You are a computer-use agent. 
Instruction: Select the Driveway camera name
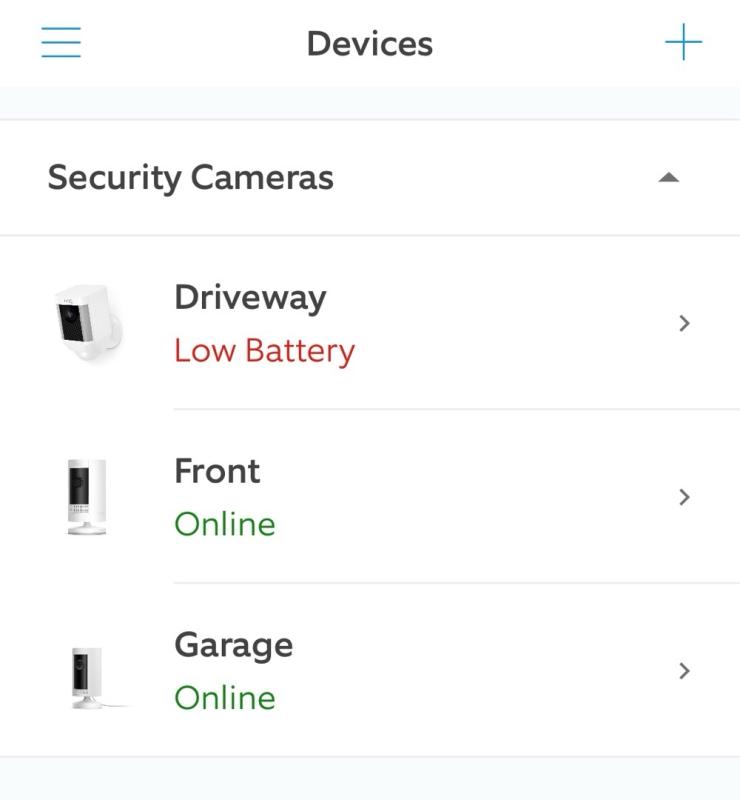250,297
